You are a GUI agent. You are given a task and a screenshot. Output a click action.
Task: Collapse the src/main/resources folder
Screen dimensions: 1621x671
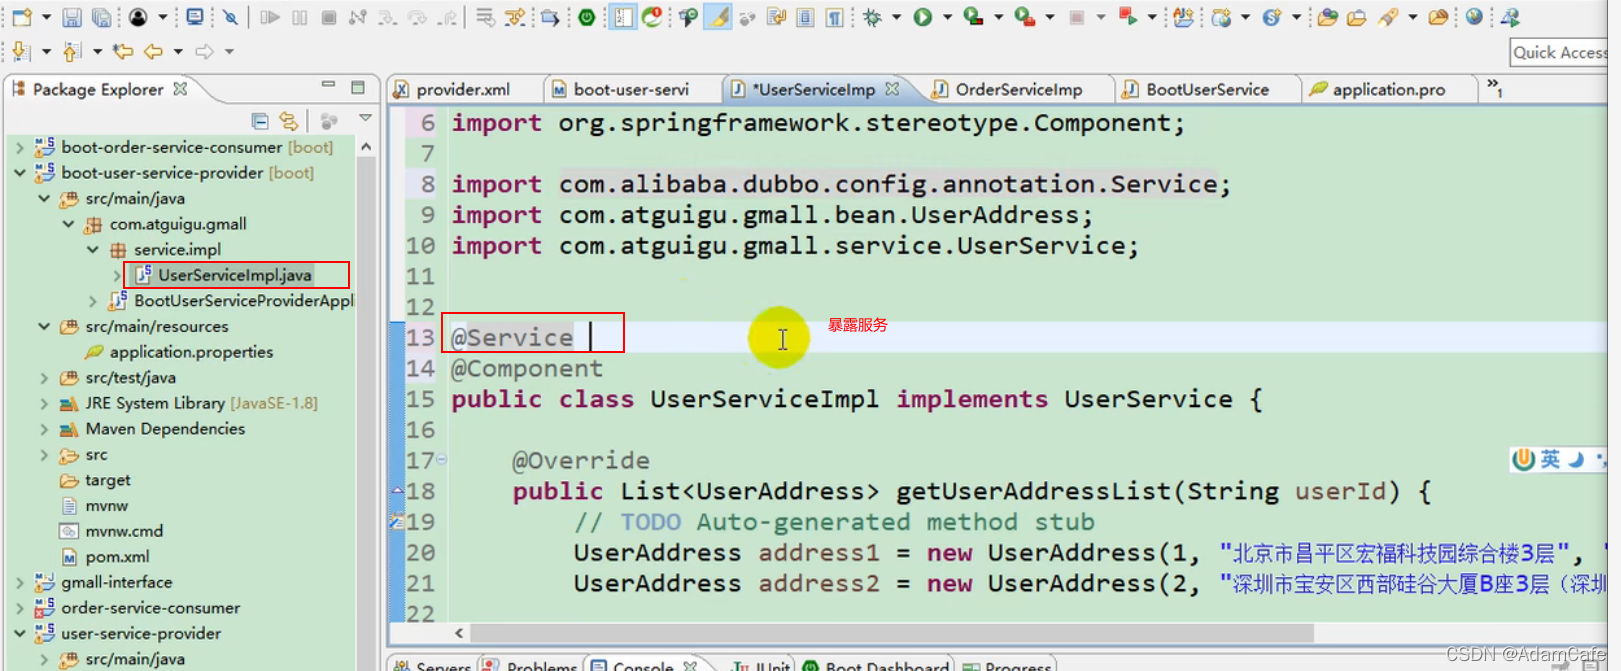pos(44,327)
